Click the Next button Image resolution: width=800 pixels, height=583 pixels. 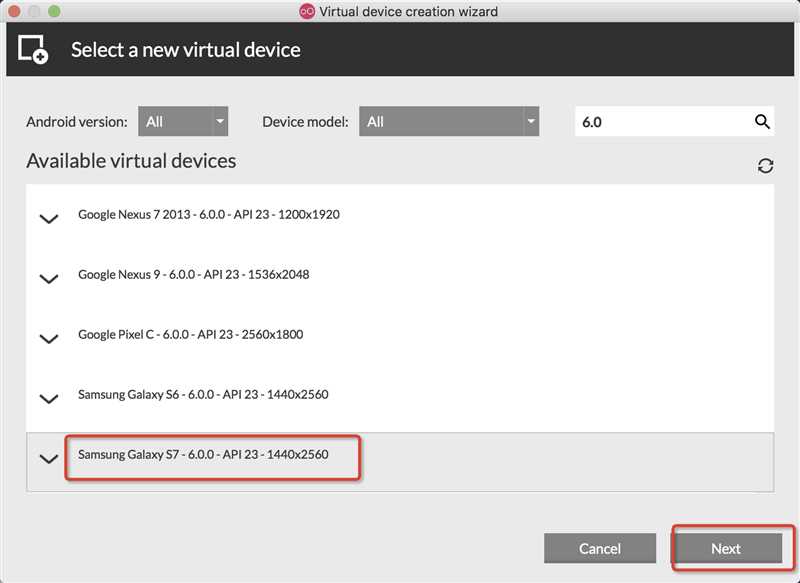point(726,548)
